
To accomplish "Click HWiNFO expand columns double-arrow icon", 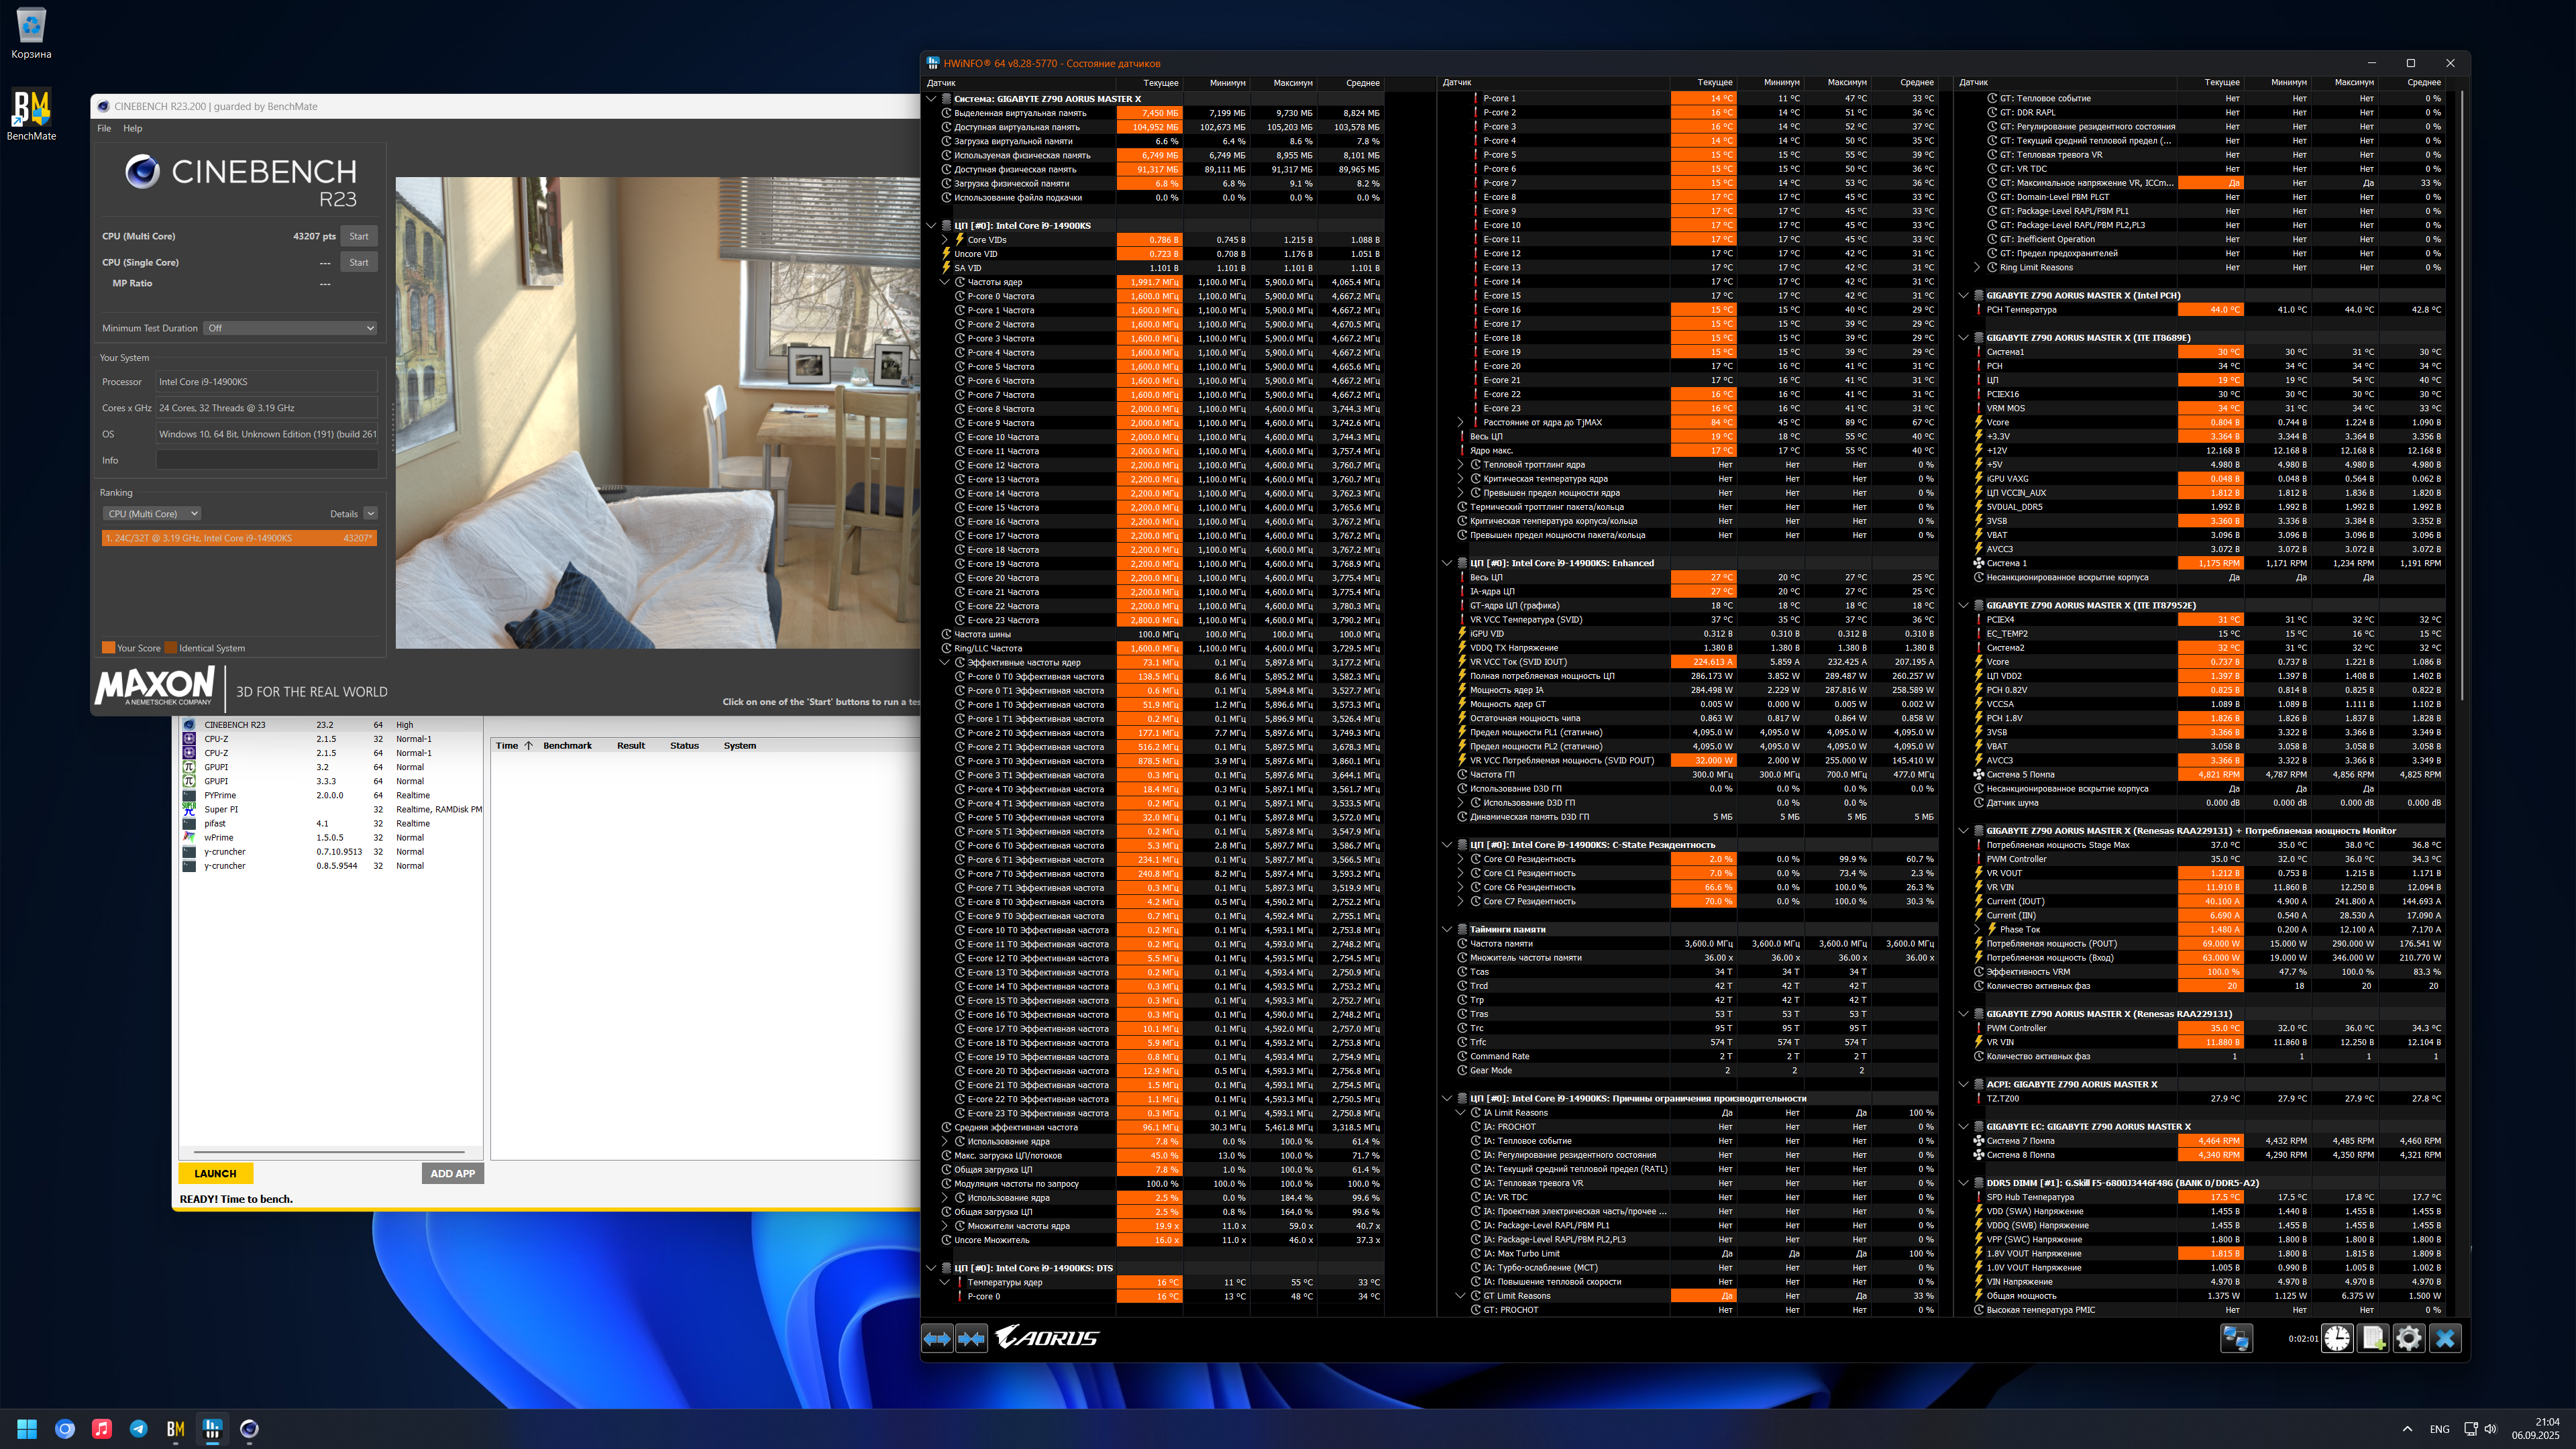I will pyautogui.click(x=937, y=1338).
